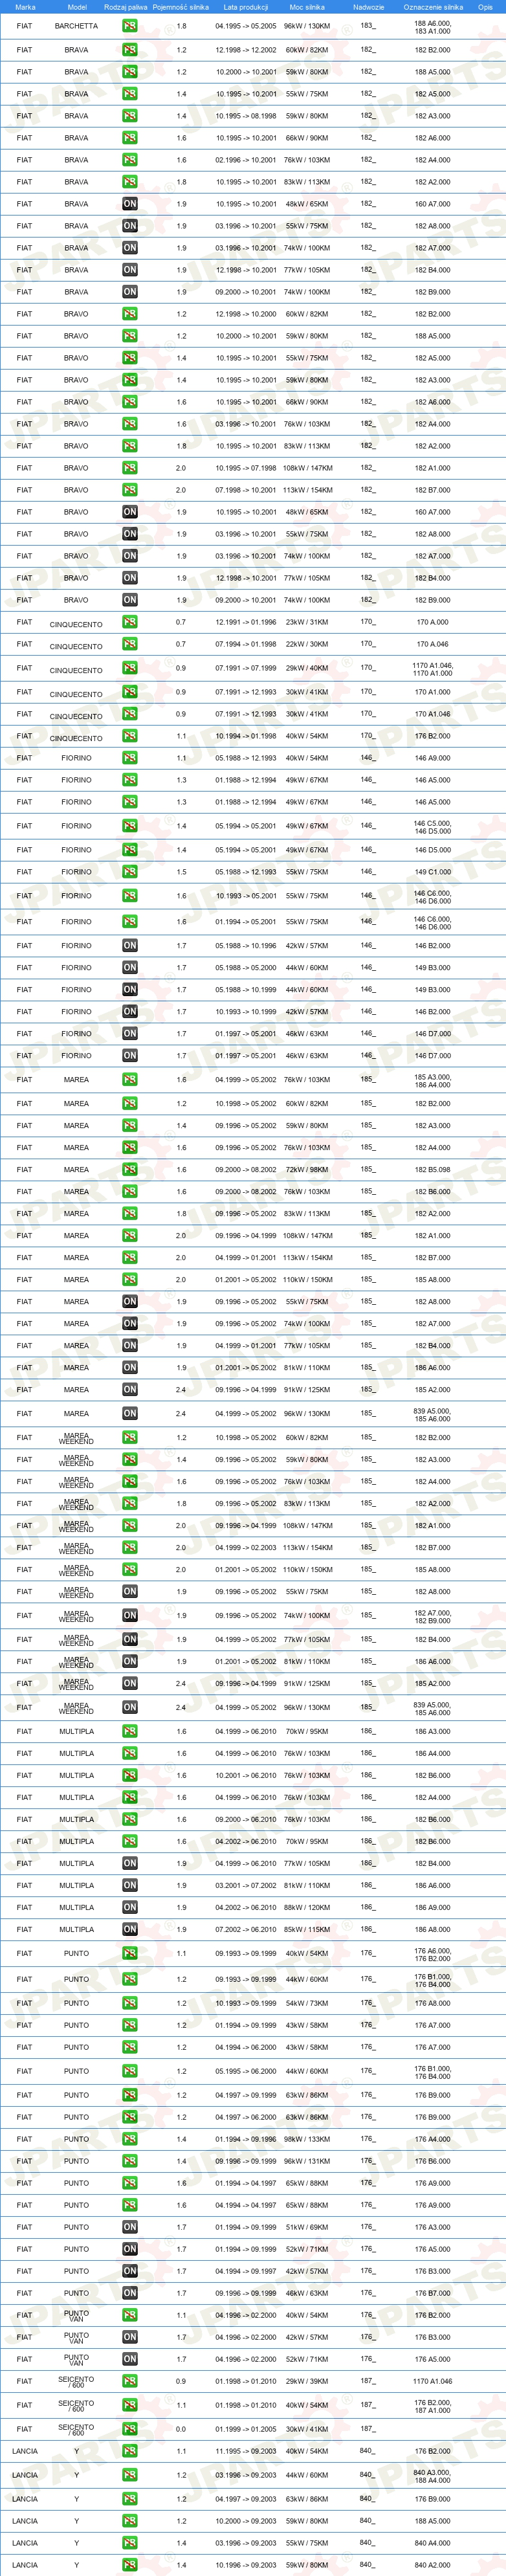Select power value 72kW / 98KM
The height and width of the screenshot is (2576, 506).
[x=307, y=1169]
